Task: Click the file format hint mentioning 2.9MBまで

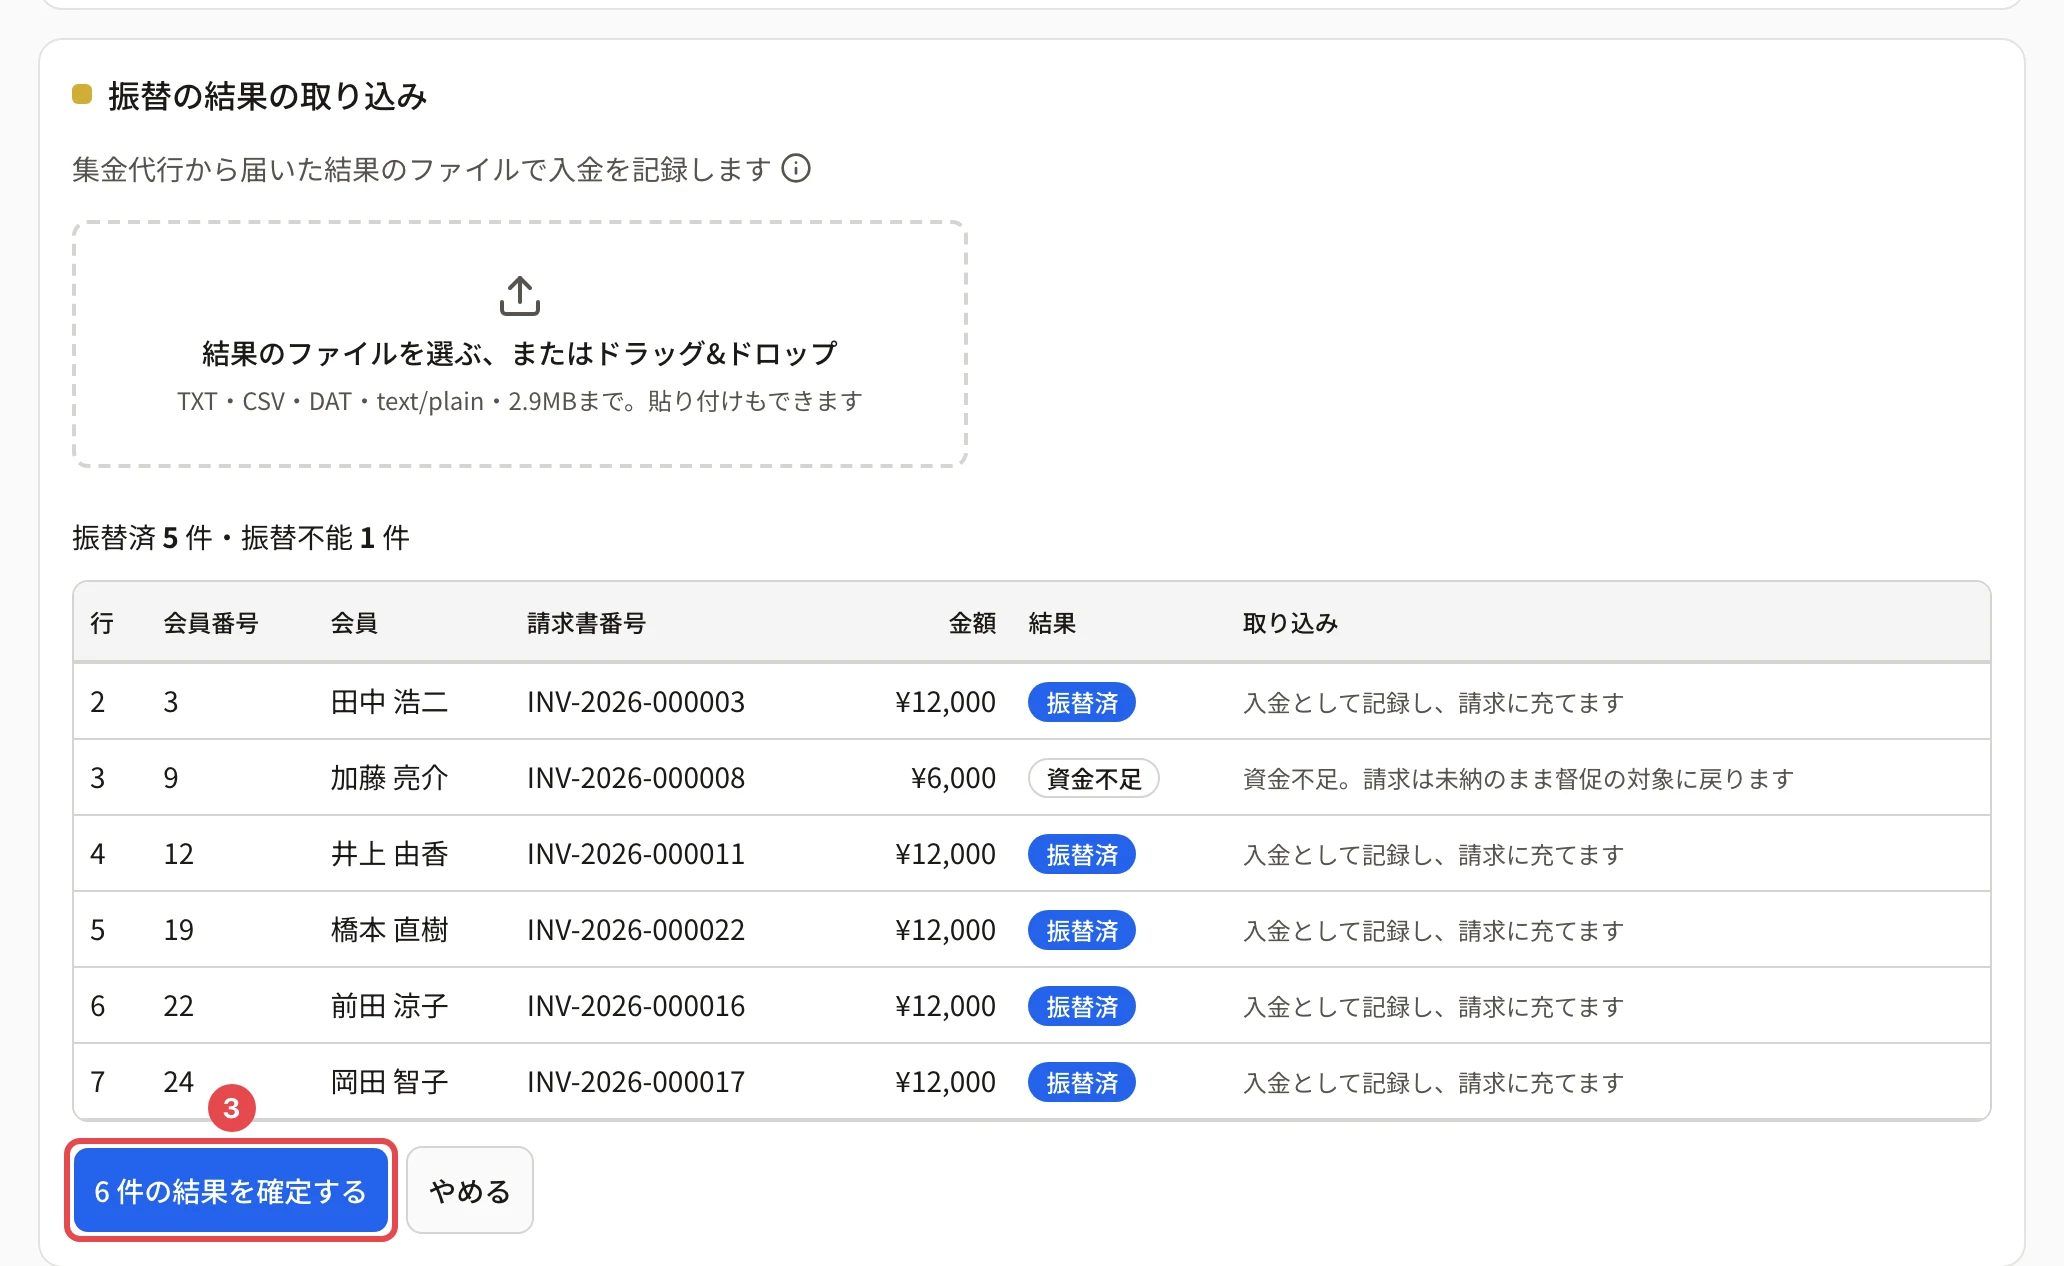Action: [x=520, y=401]
